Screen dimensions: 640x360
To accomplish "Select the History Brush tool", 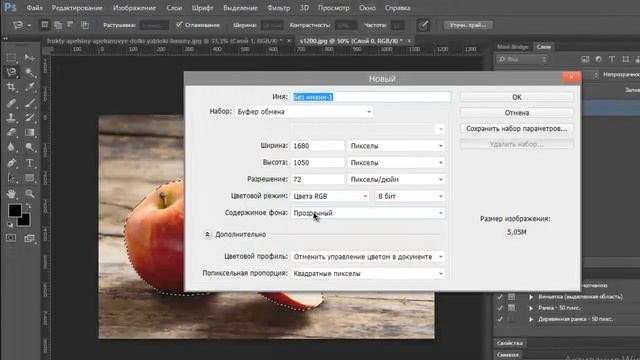I will point(30,118).
